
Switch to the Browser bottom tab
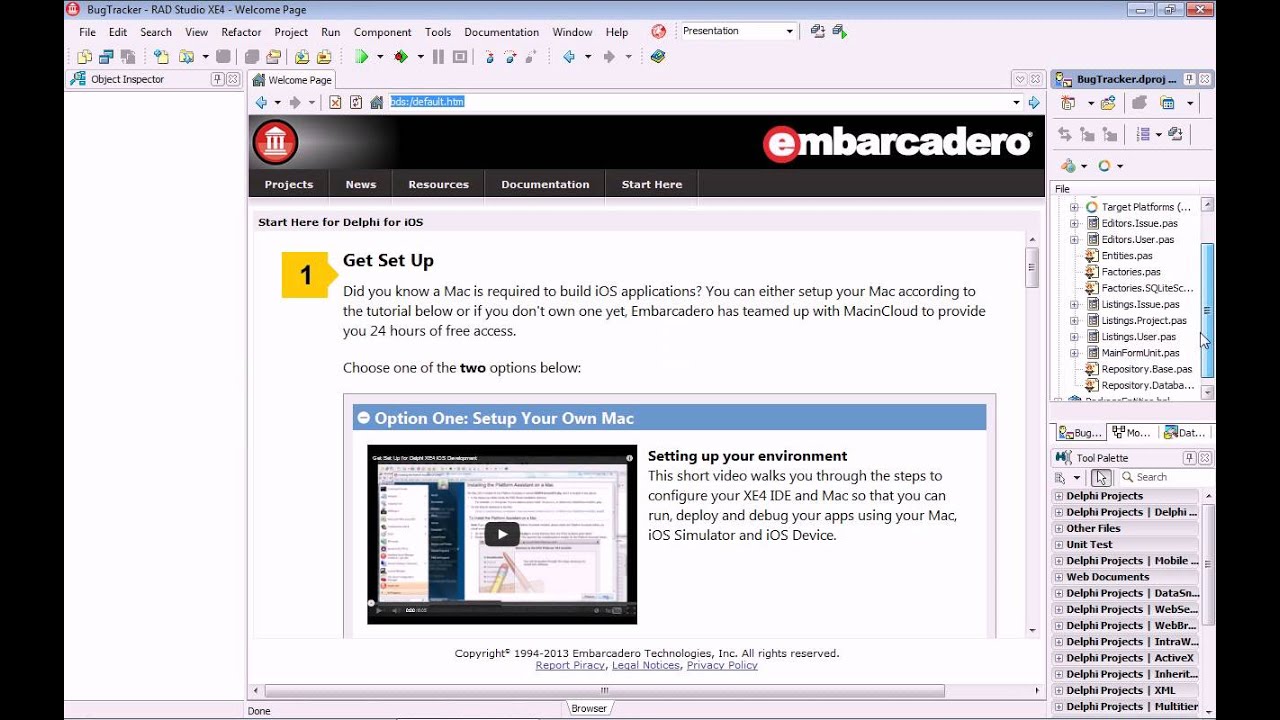tap(588, 708)
